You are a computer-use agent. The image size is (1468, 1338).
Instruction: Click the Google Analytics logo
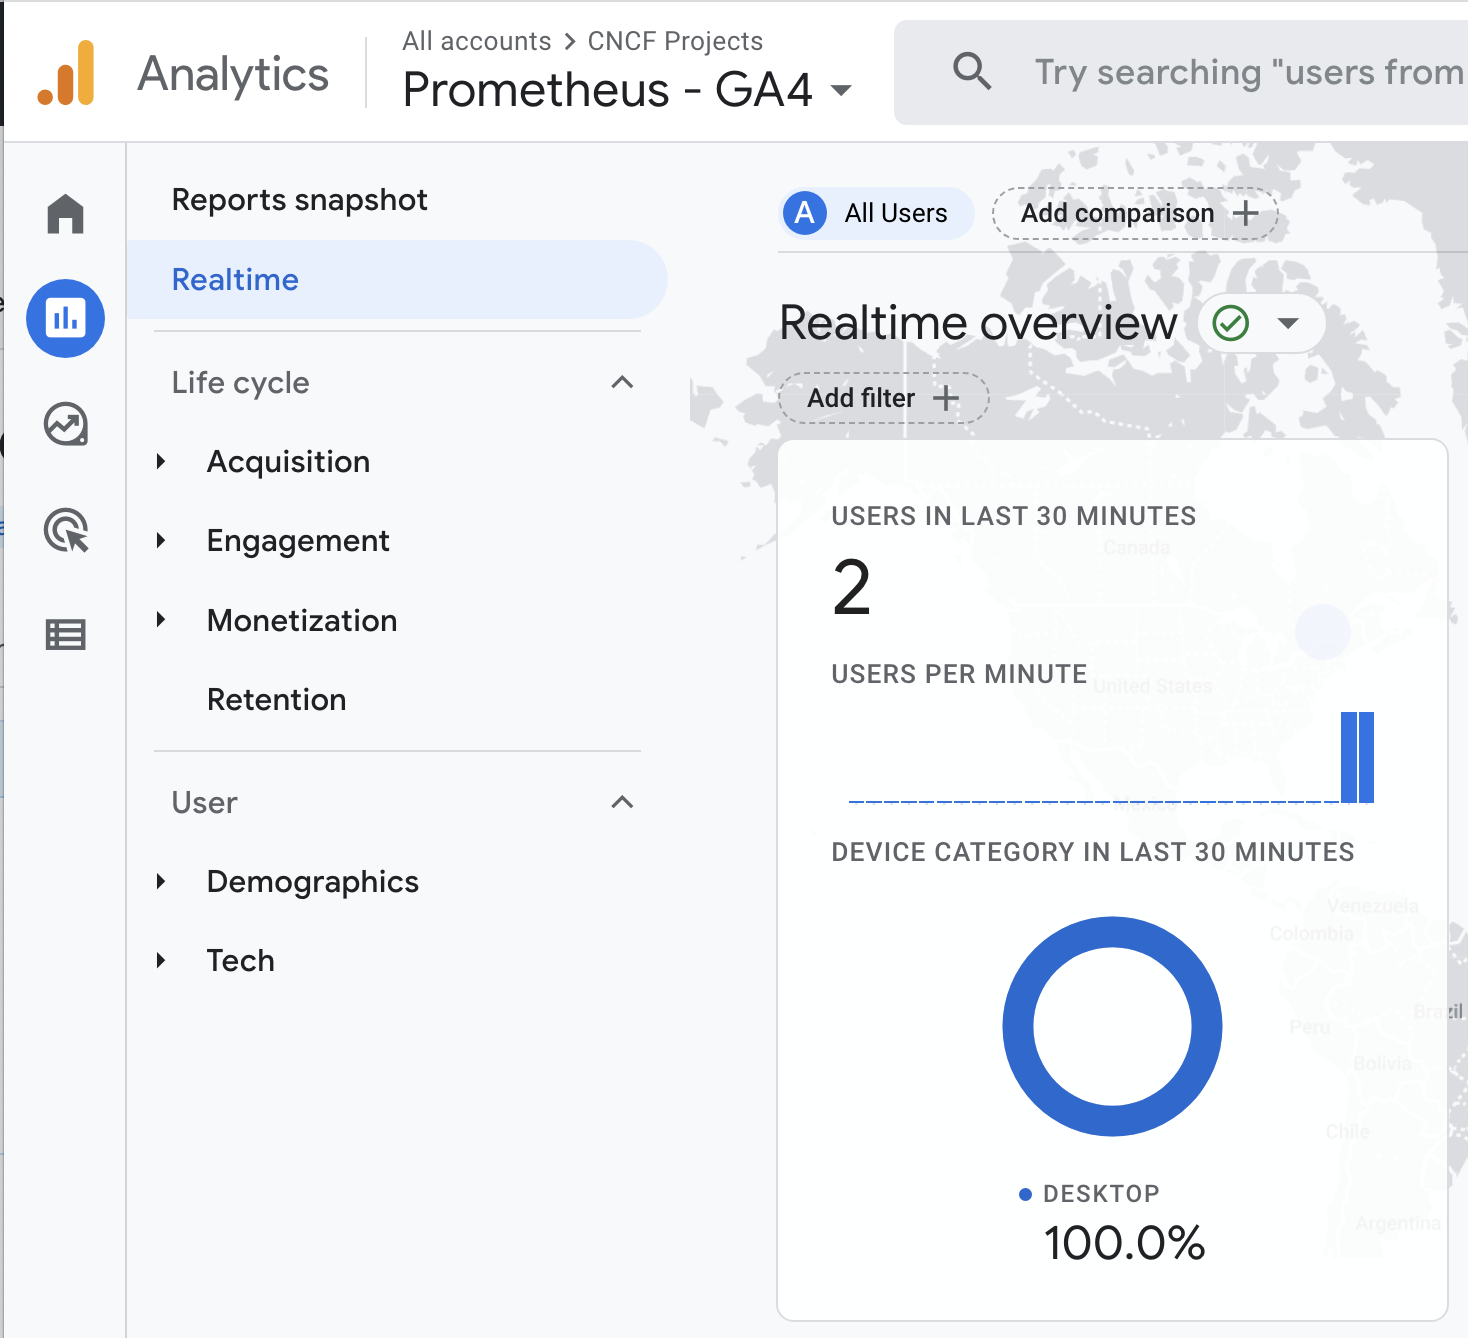point(66,73)
